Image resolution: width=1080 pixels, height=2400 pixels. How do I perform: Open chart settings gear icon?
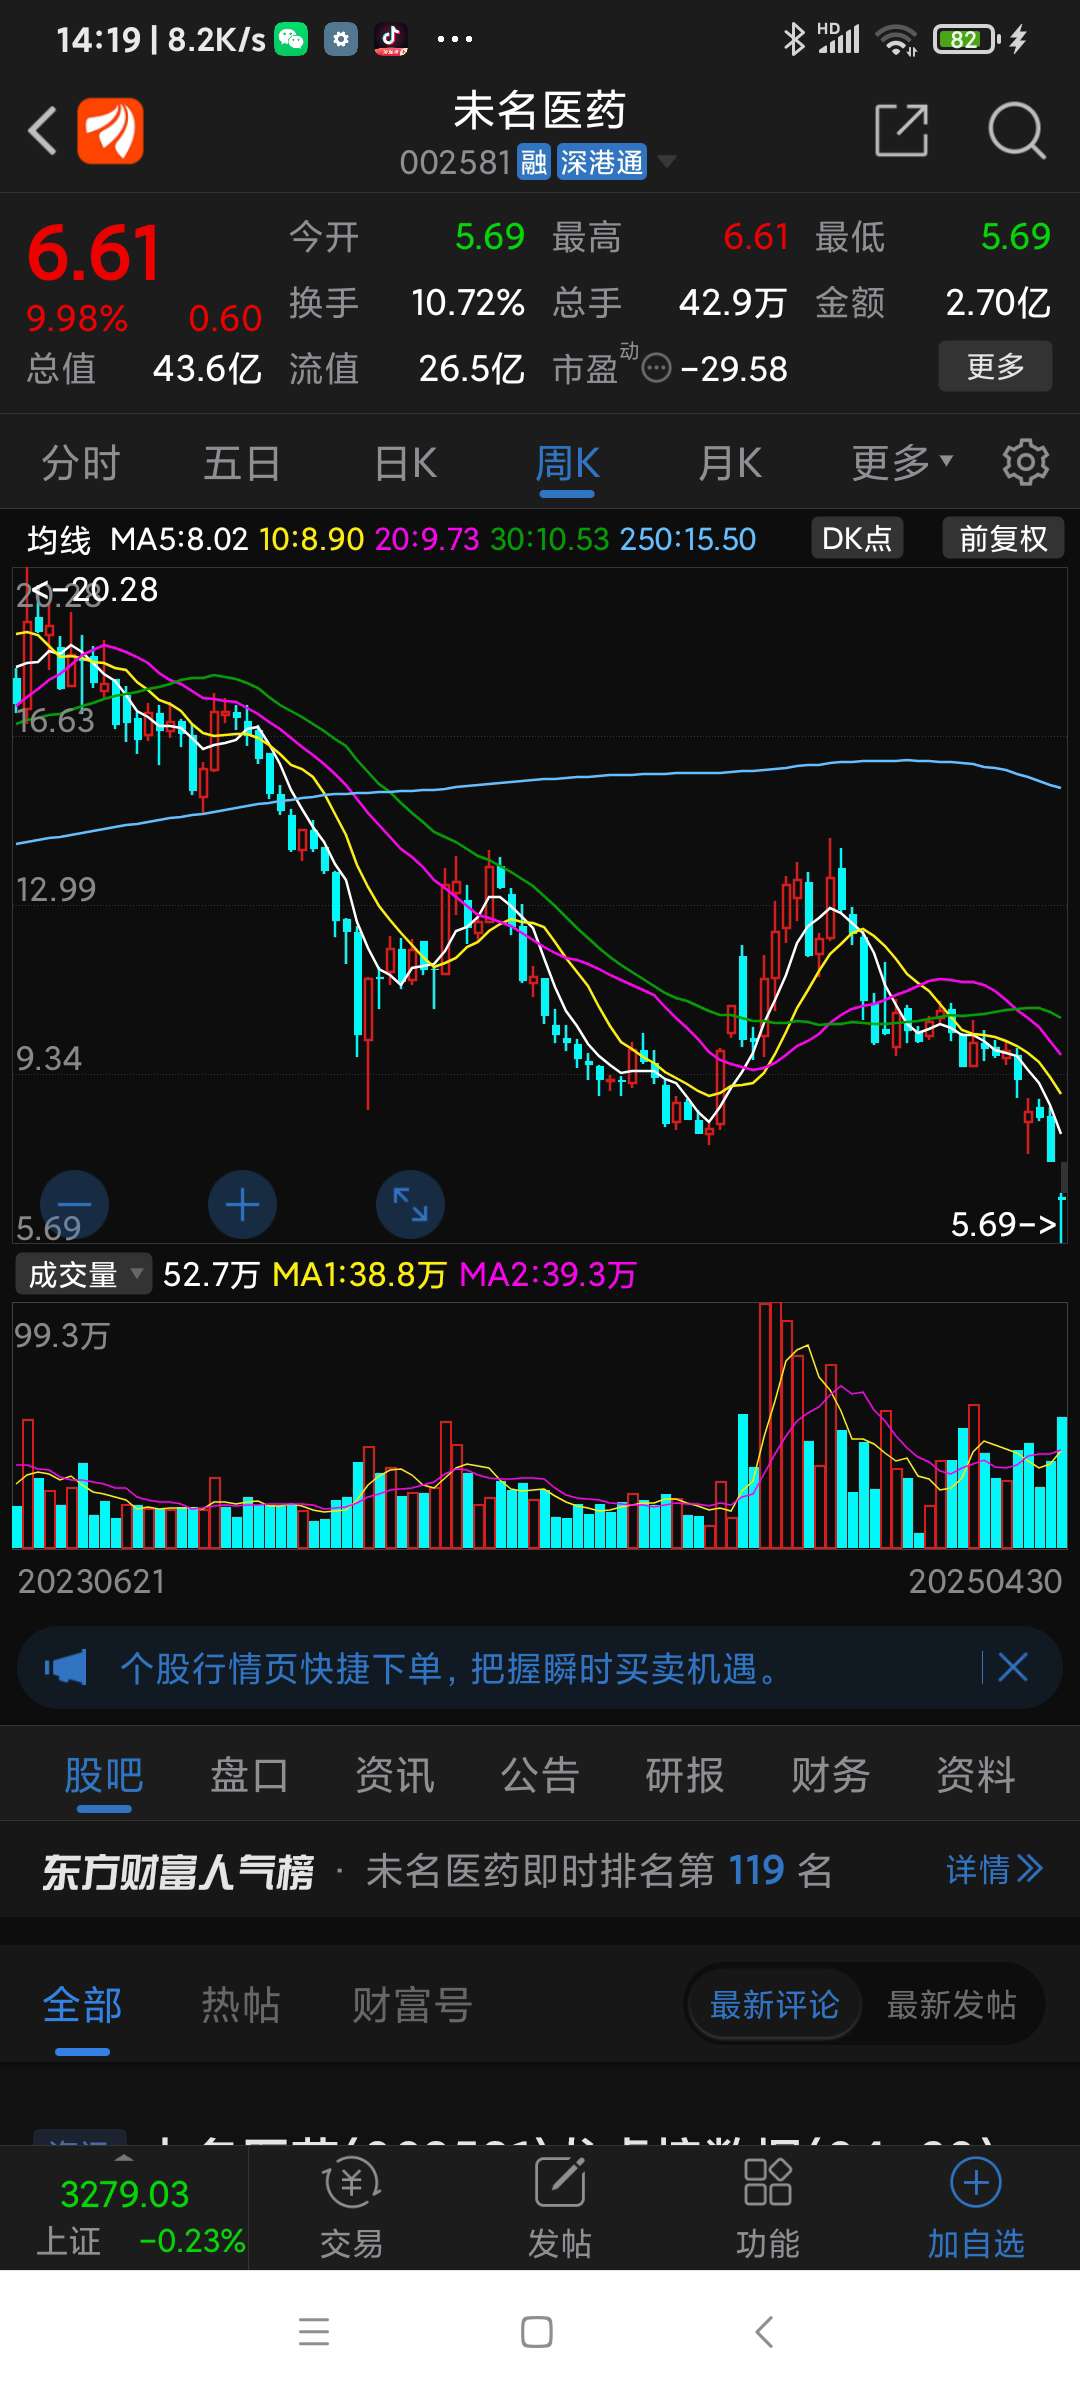[x=1026, y=462]
